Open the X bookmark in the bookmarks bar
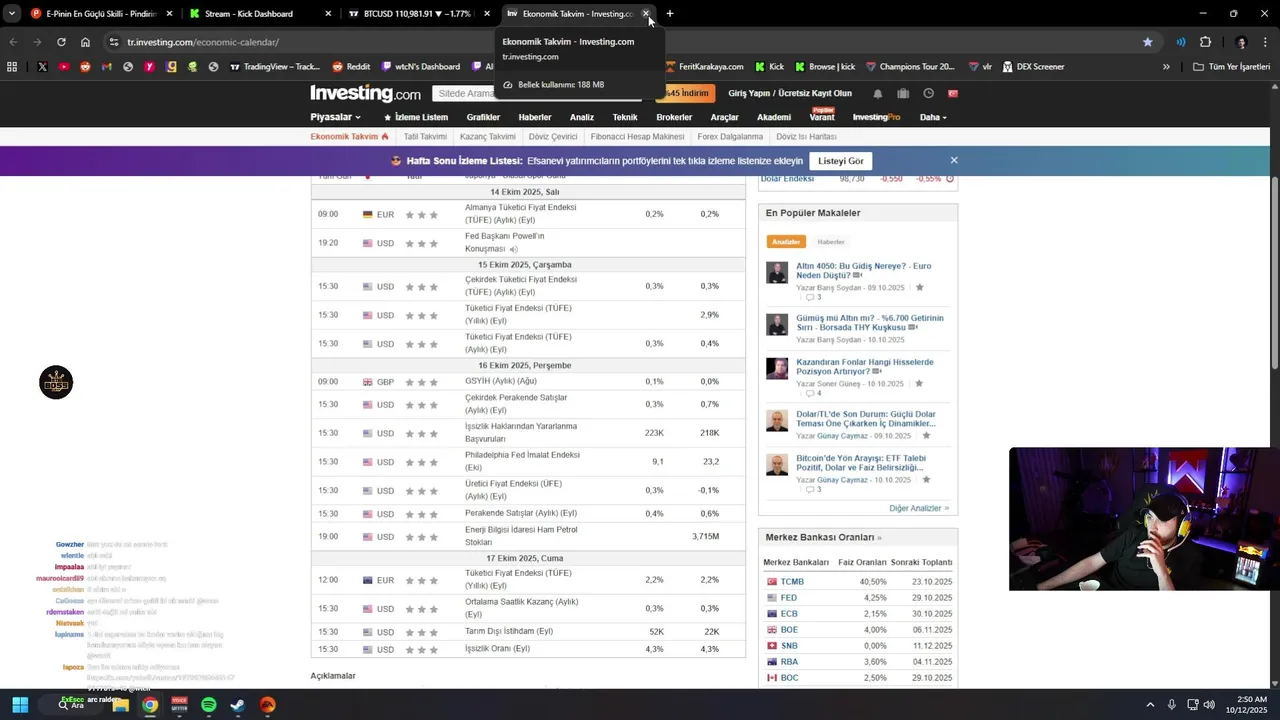Screen dimensions: 1280x720 tap(42, 67)
